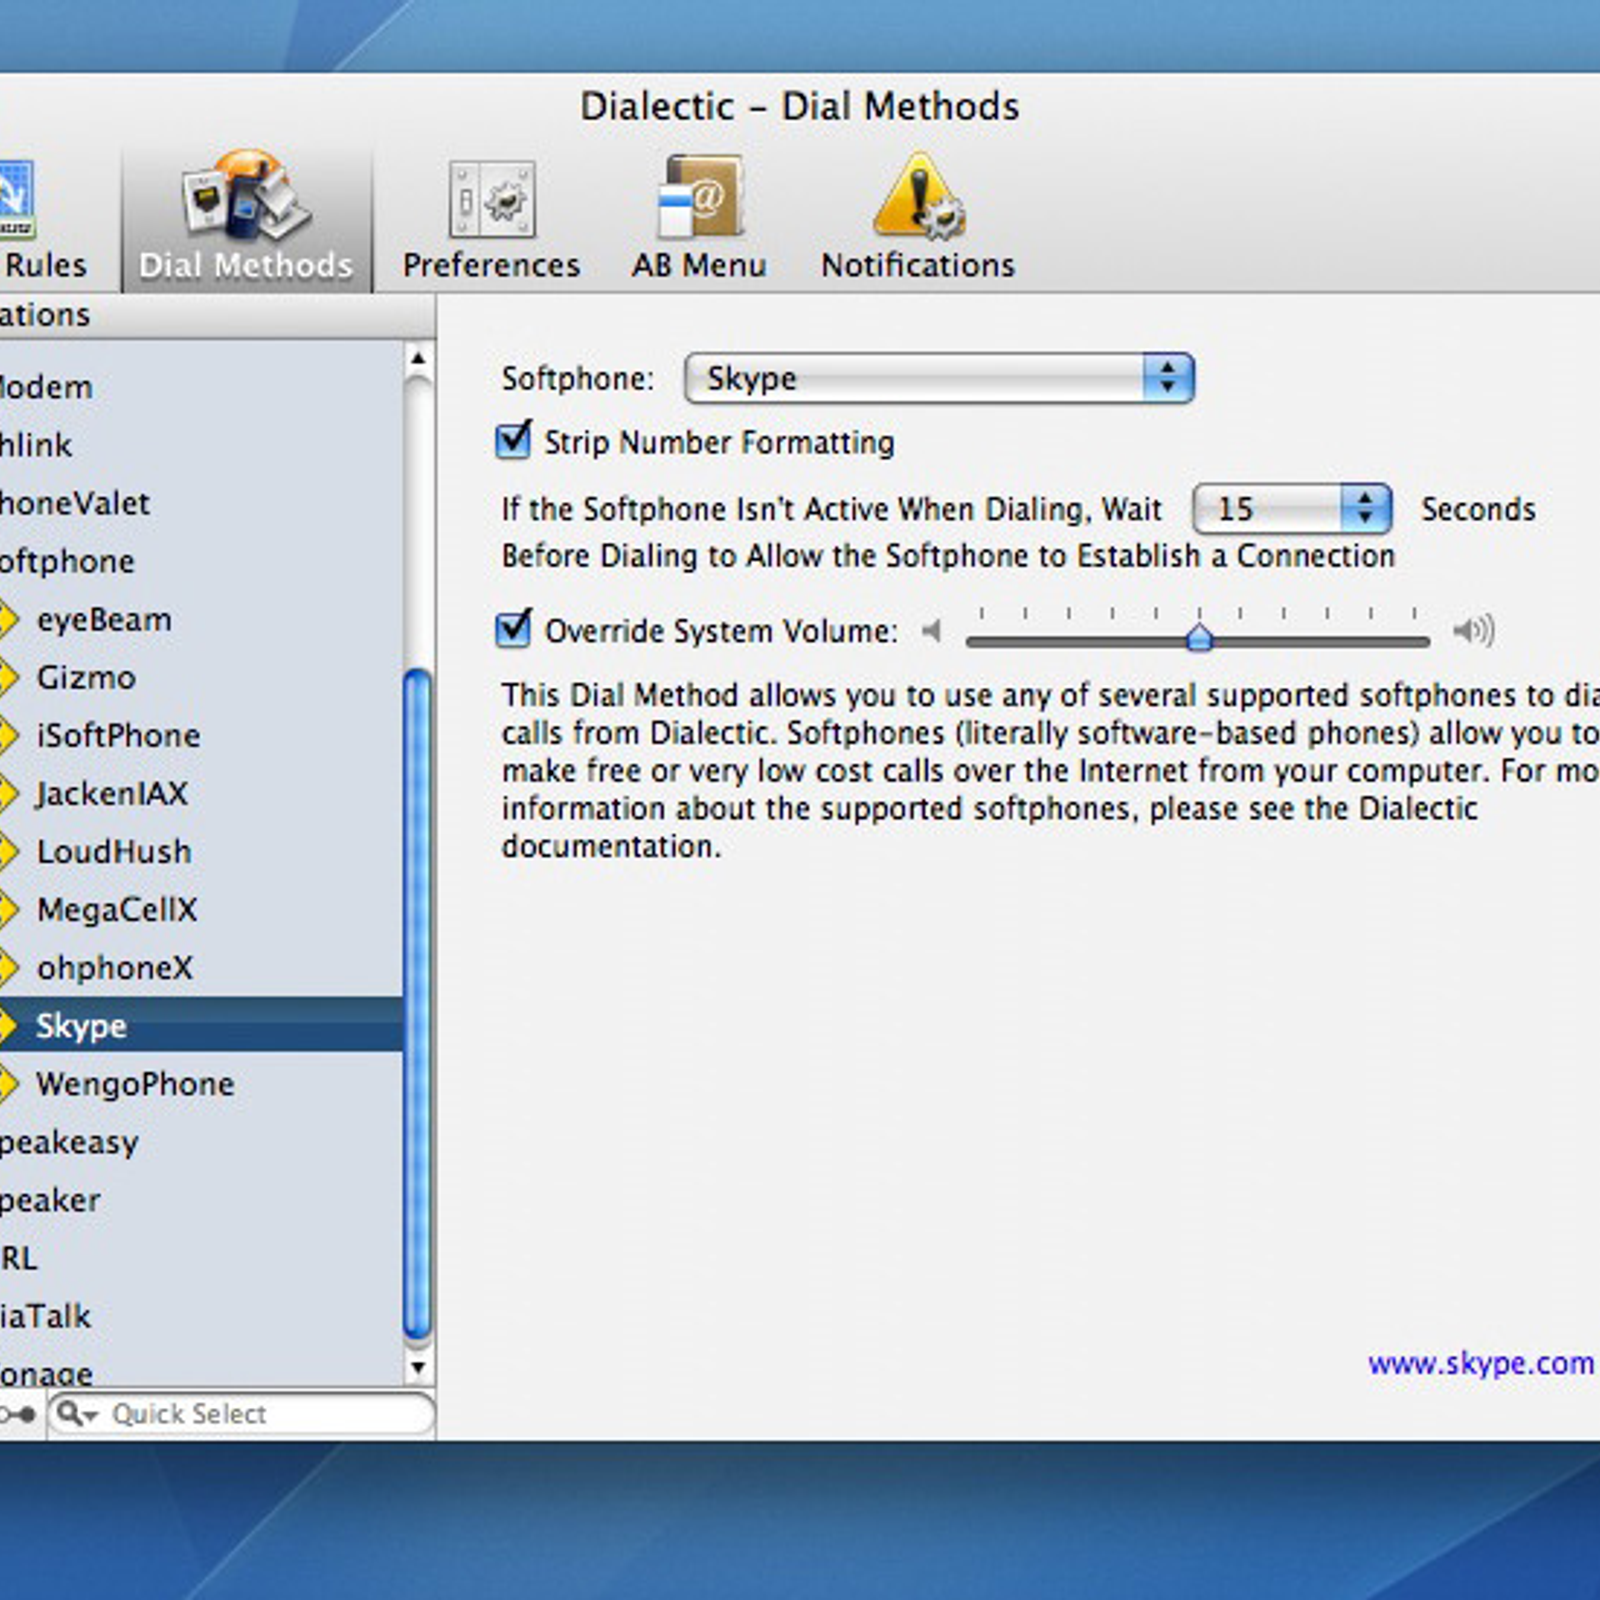Uncheck Strip Number Formatting
This screenshot has width=1600, height=1600.
514,441
